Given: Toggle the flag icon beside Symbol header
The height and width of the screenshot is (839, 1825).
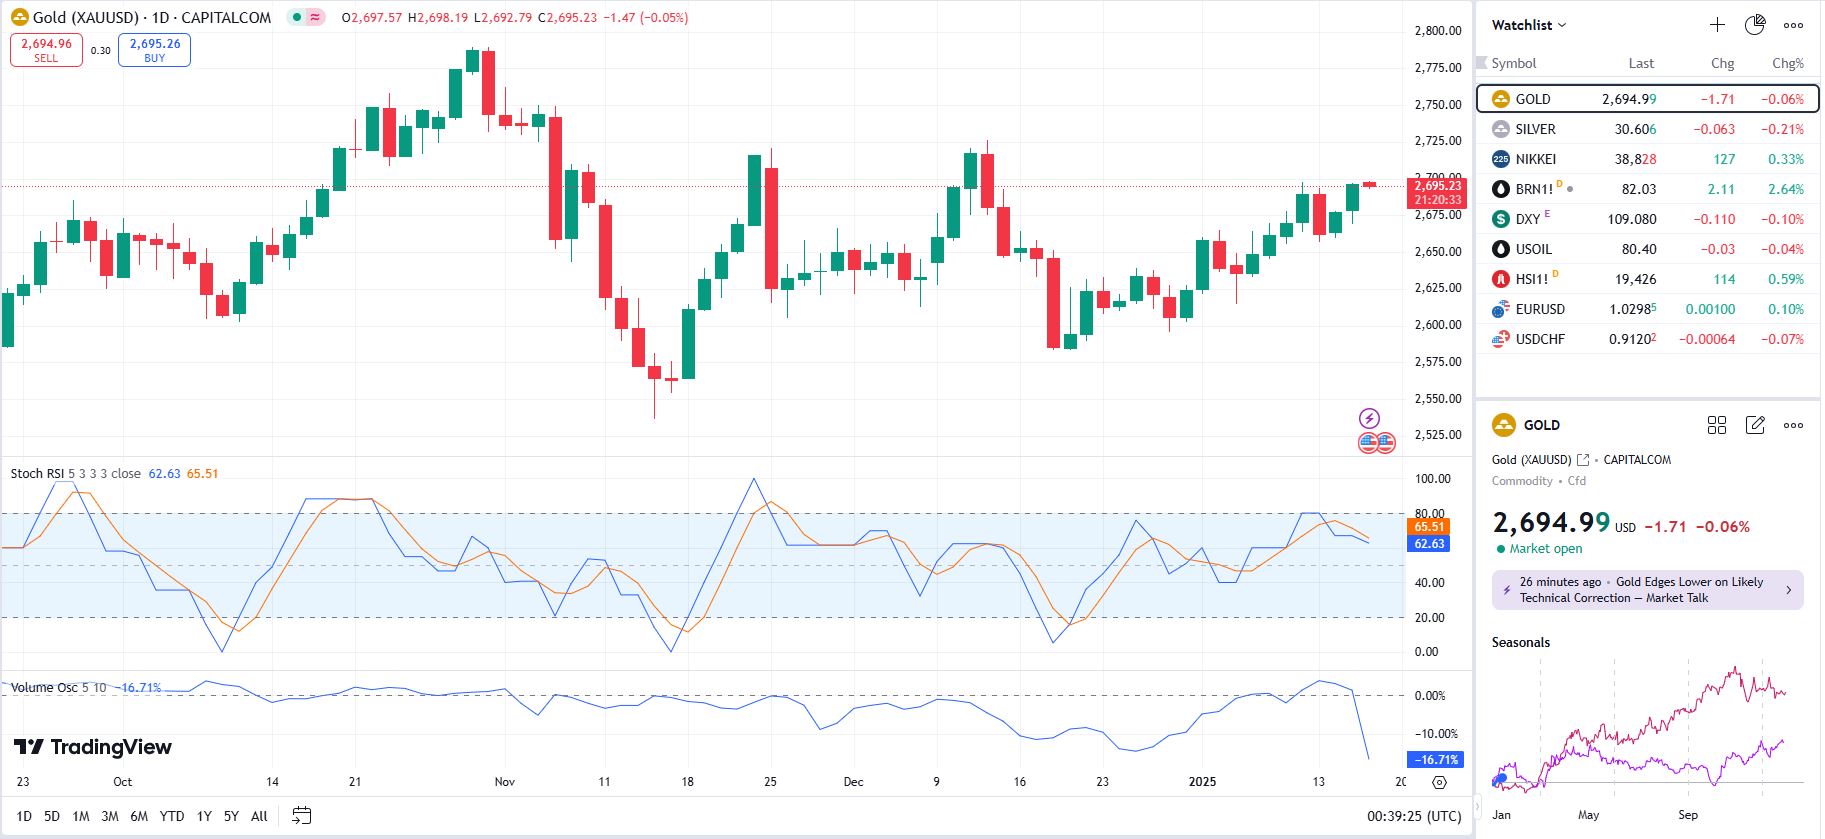Looking at the screenshot, I should coord(1482,63).
